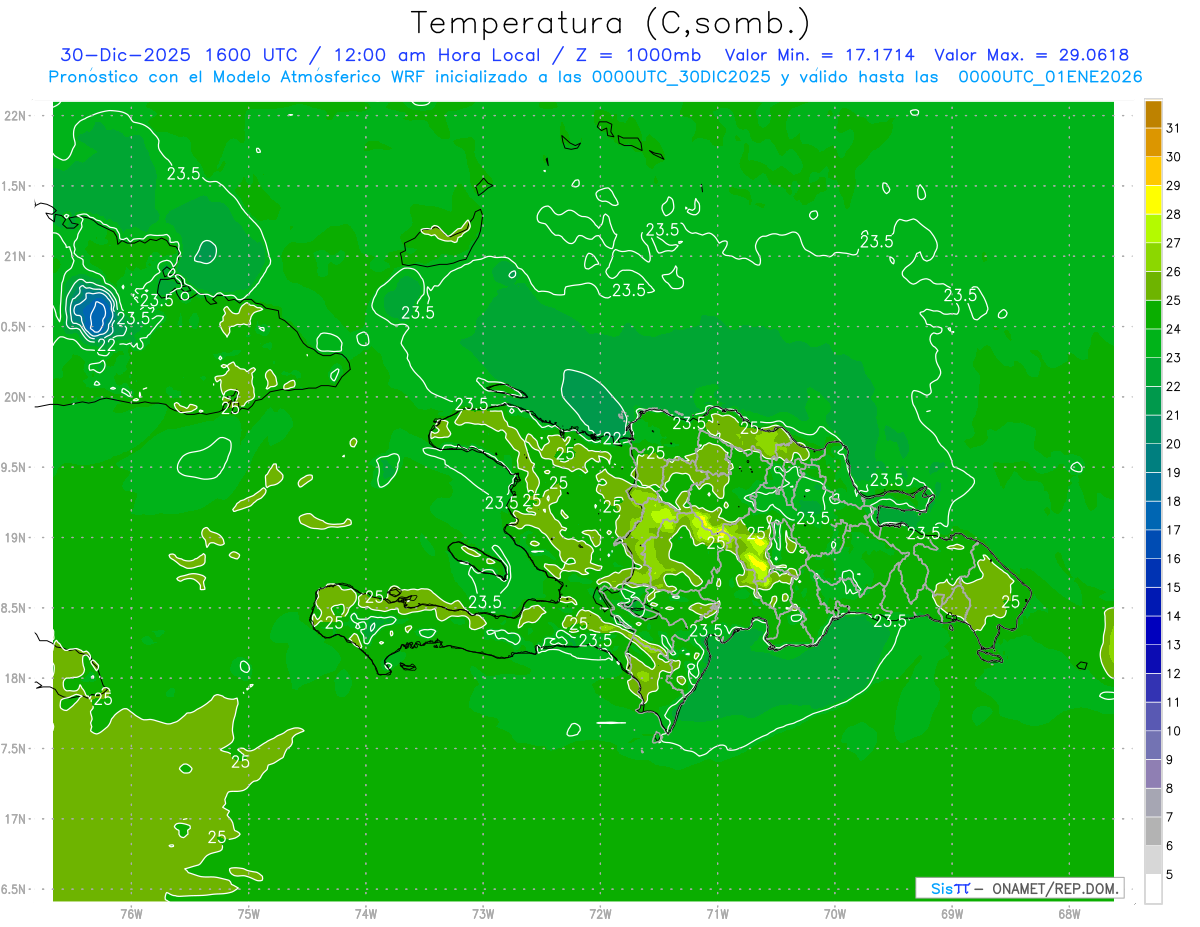The height and width of the screenshot is (927, 1200).
Task: Click the 76W longitude axis label
Action: pos(131,913)
